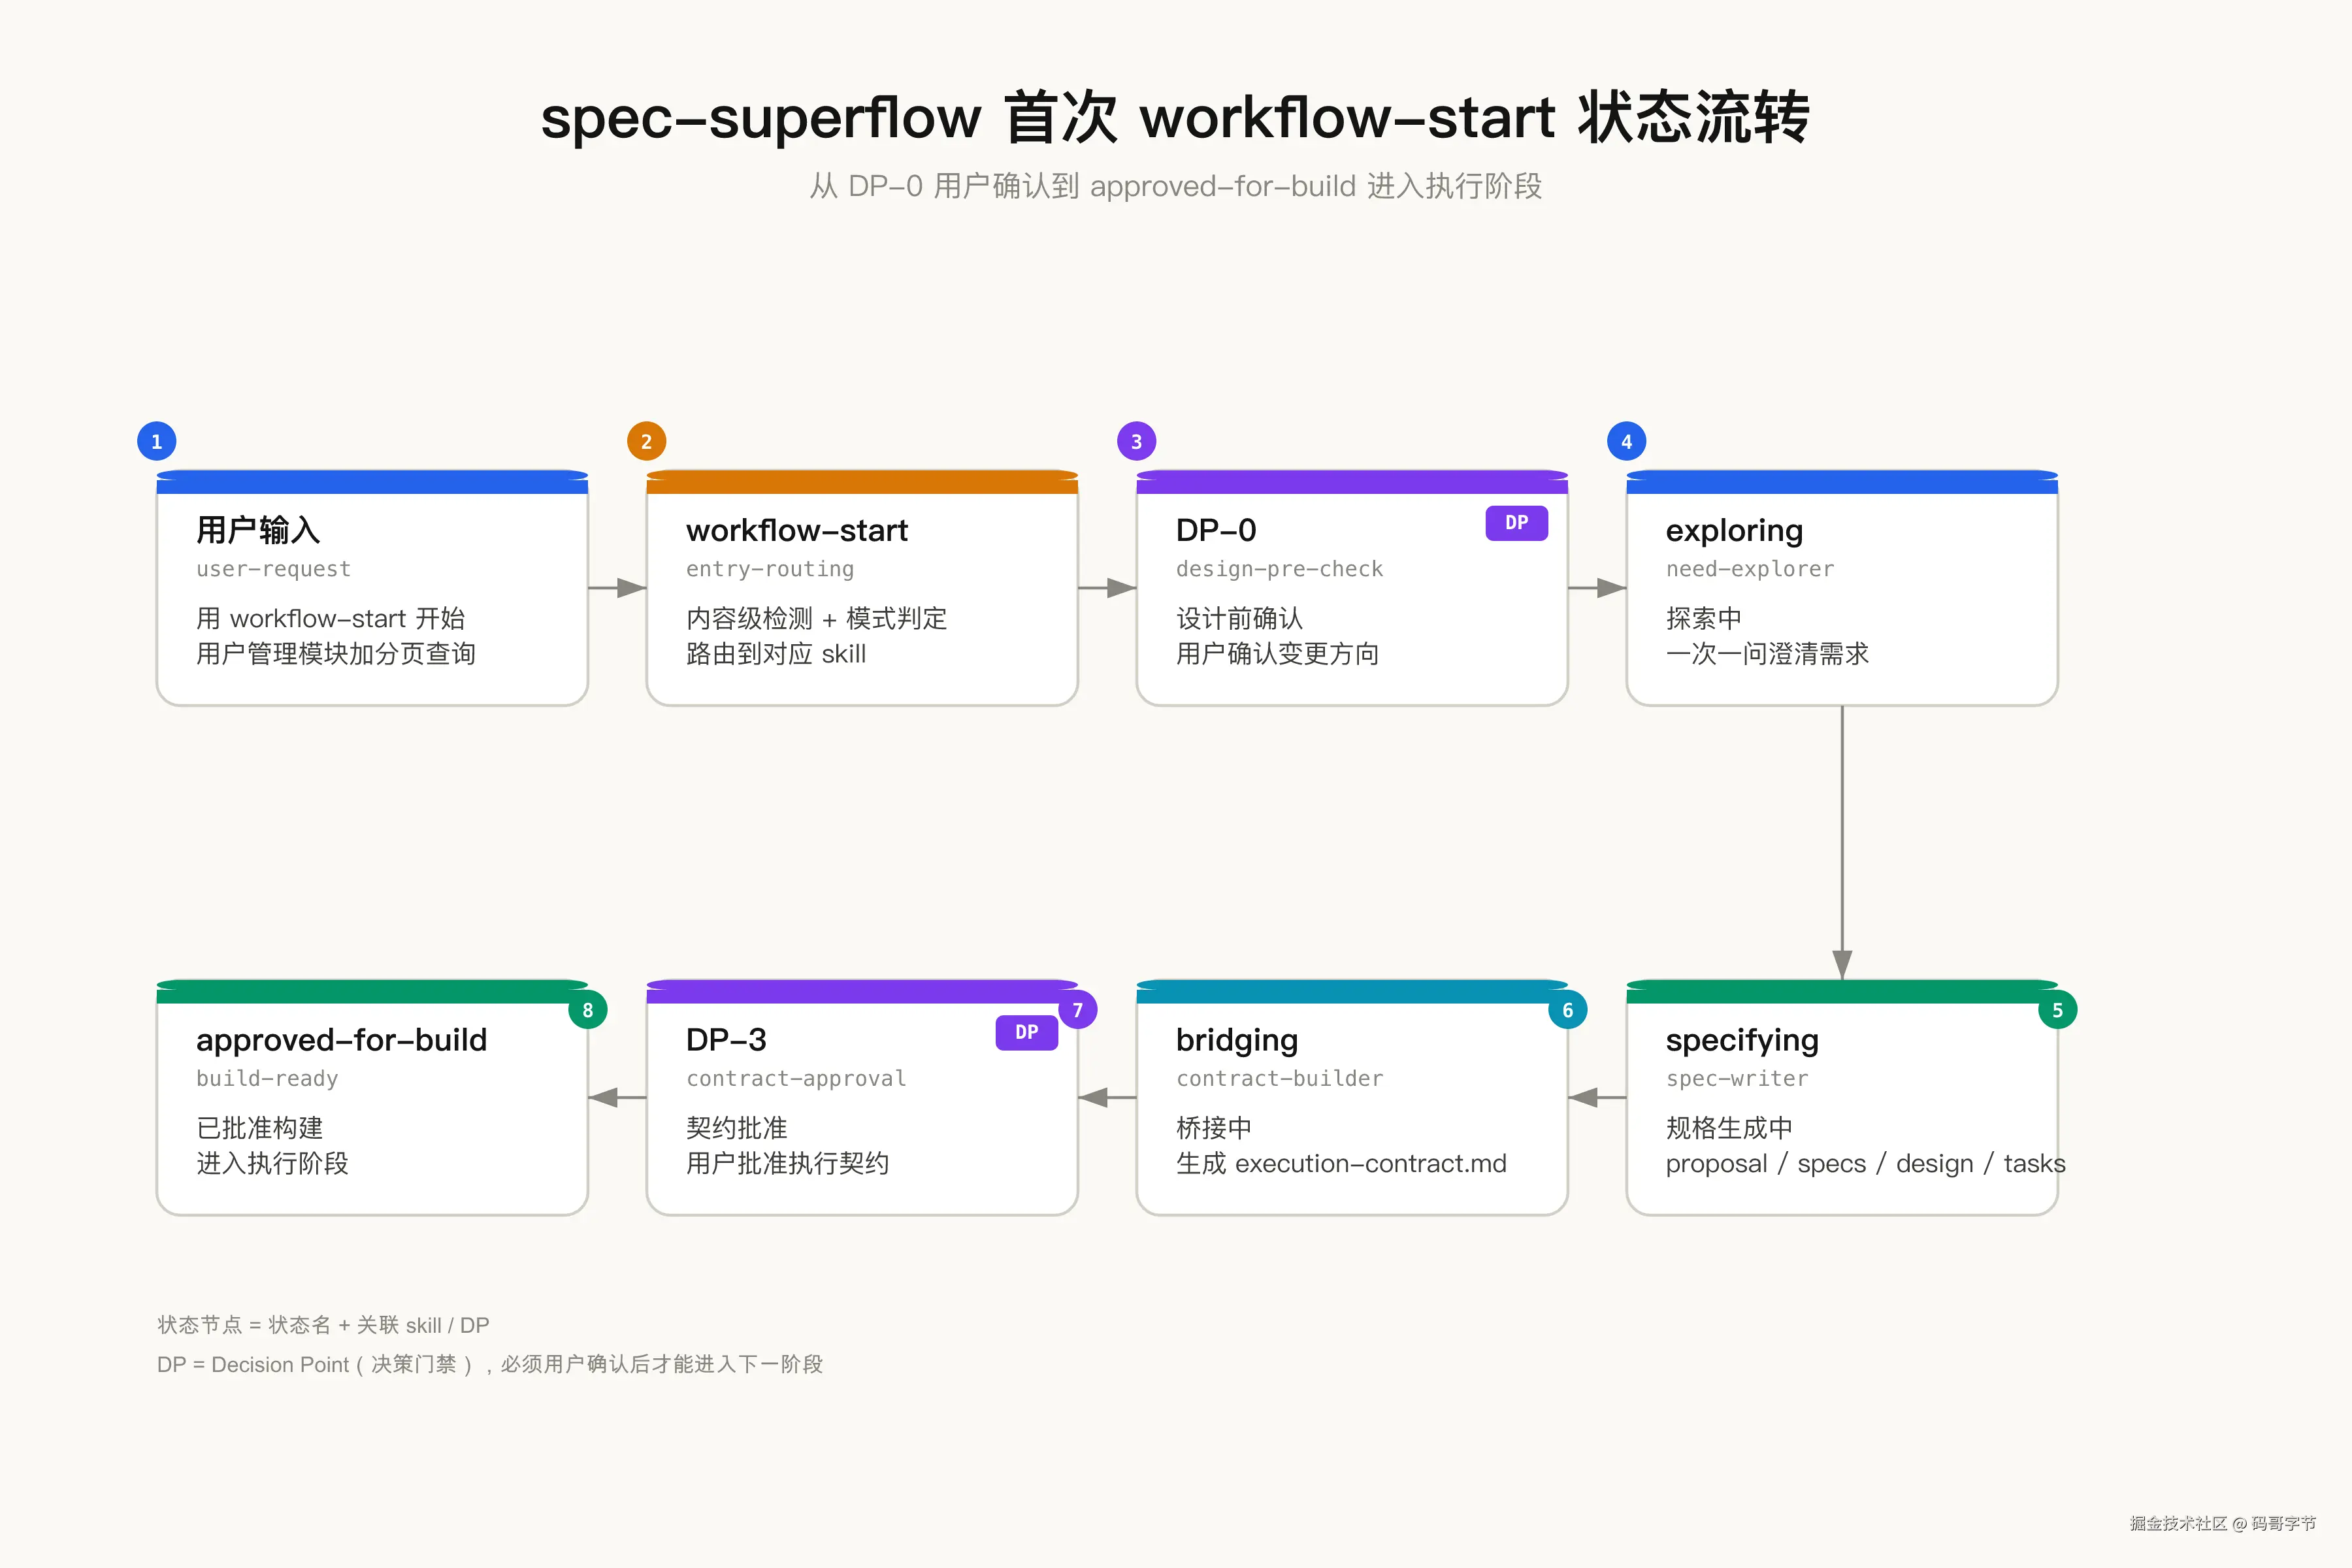2352x1568 pixels.
Task: Click the line '规格生成中'
Action: 1728,1128
